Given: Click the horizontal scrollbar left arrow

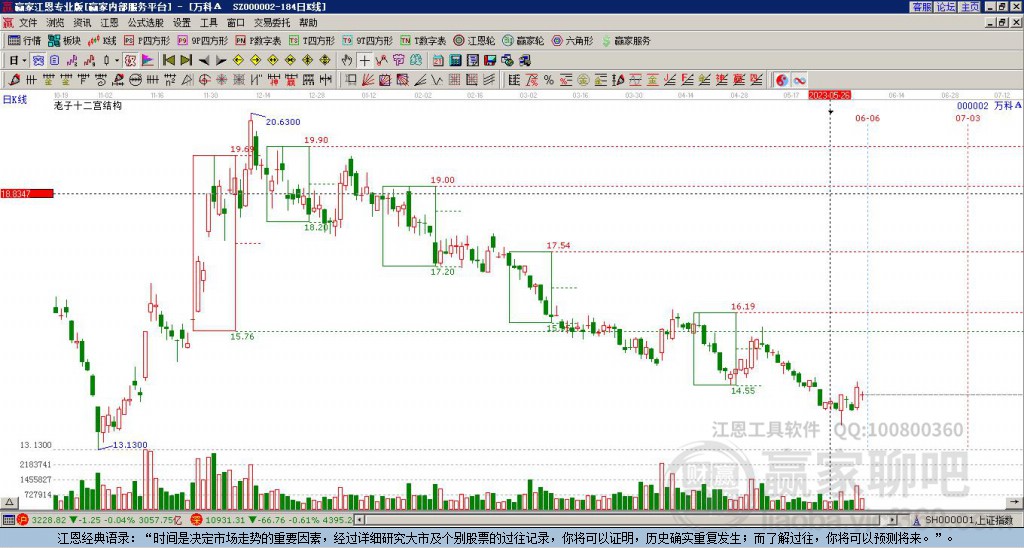Looking at the screenshot, I should [359, 520].
